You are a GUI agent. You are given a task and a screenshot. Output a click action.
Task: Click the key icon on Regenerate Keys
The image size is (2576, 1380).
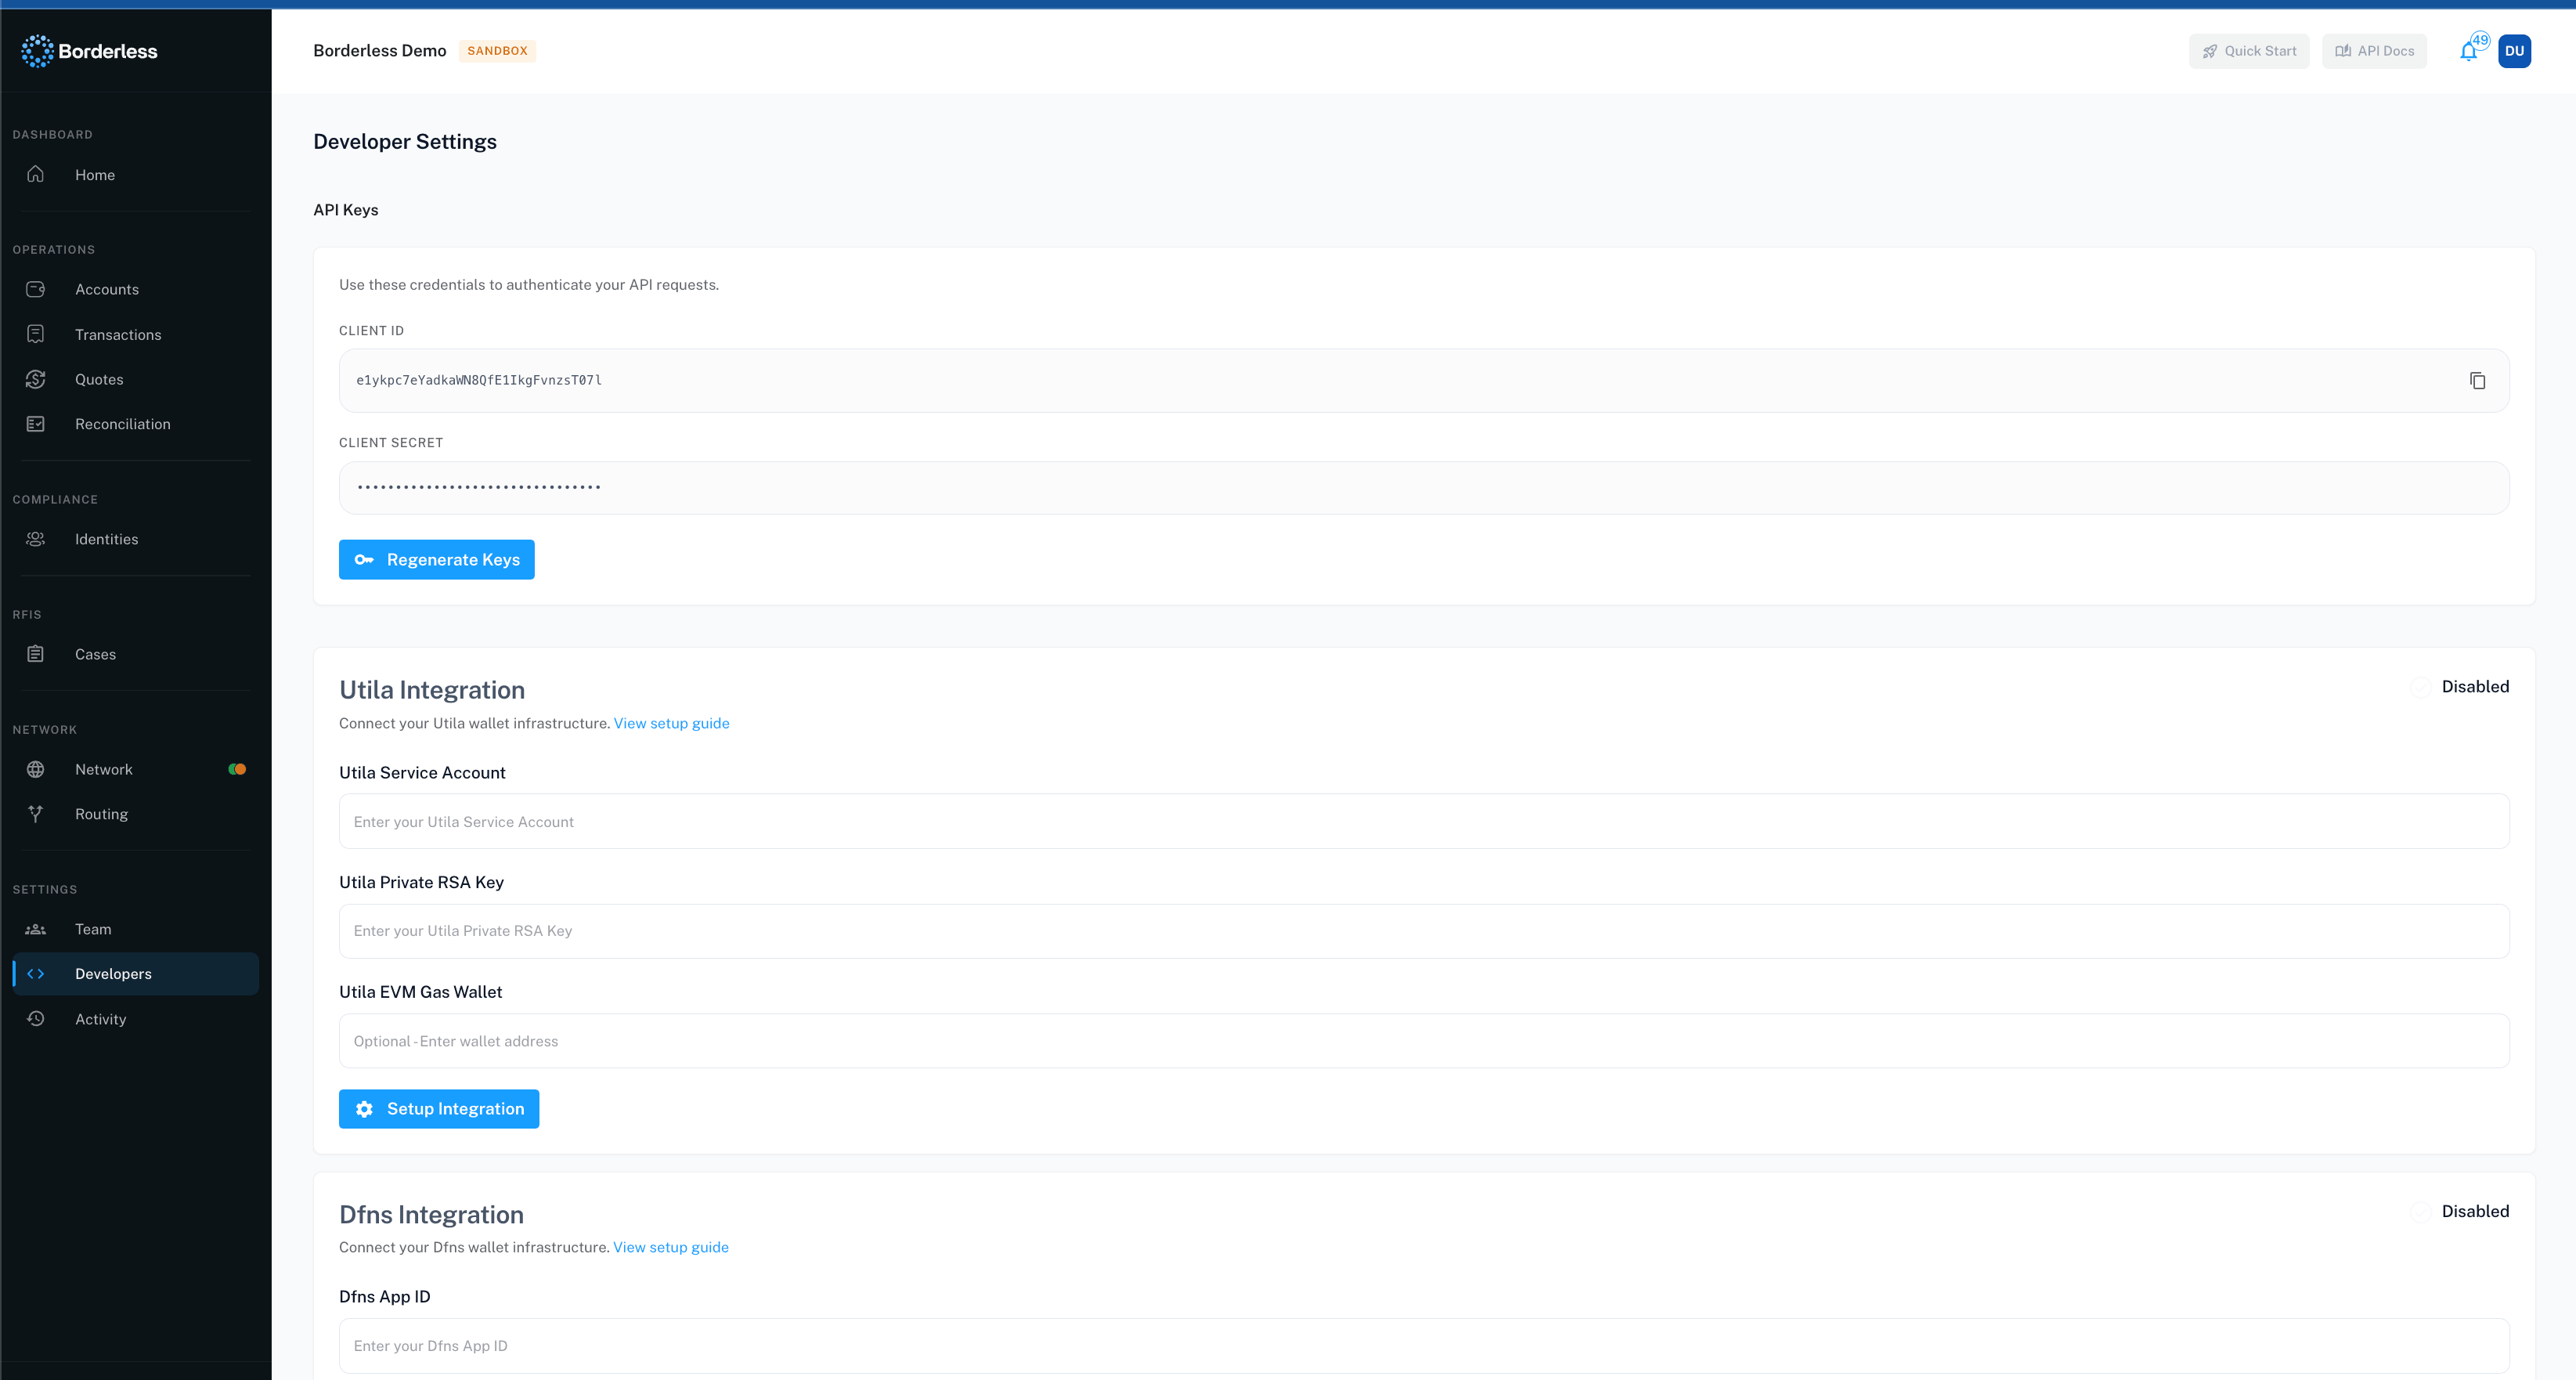tap(364, 560)
